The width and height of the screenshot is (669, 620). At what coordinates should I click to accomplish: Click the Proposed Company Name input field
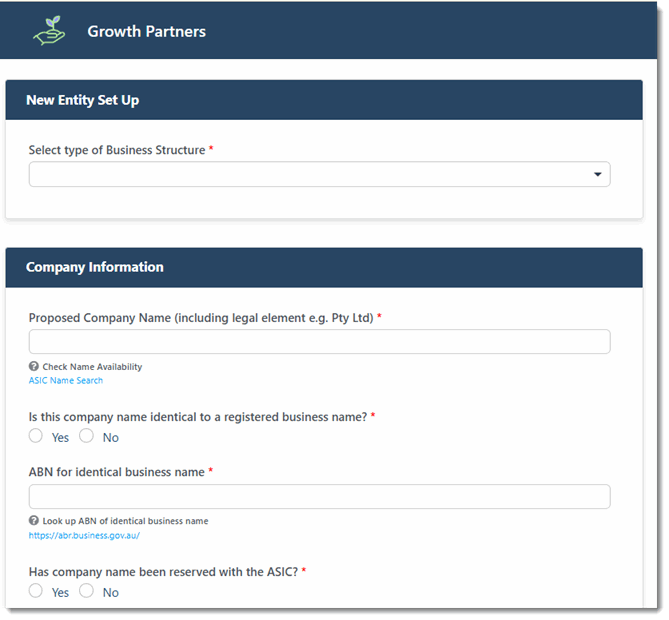320,341
